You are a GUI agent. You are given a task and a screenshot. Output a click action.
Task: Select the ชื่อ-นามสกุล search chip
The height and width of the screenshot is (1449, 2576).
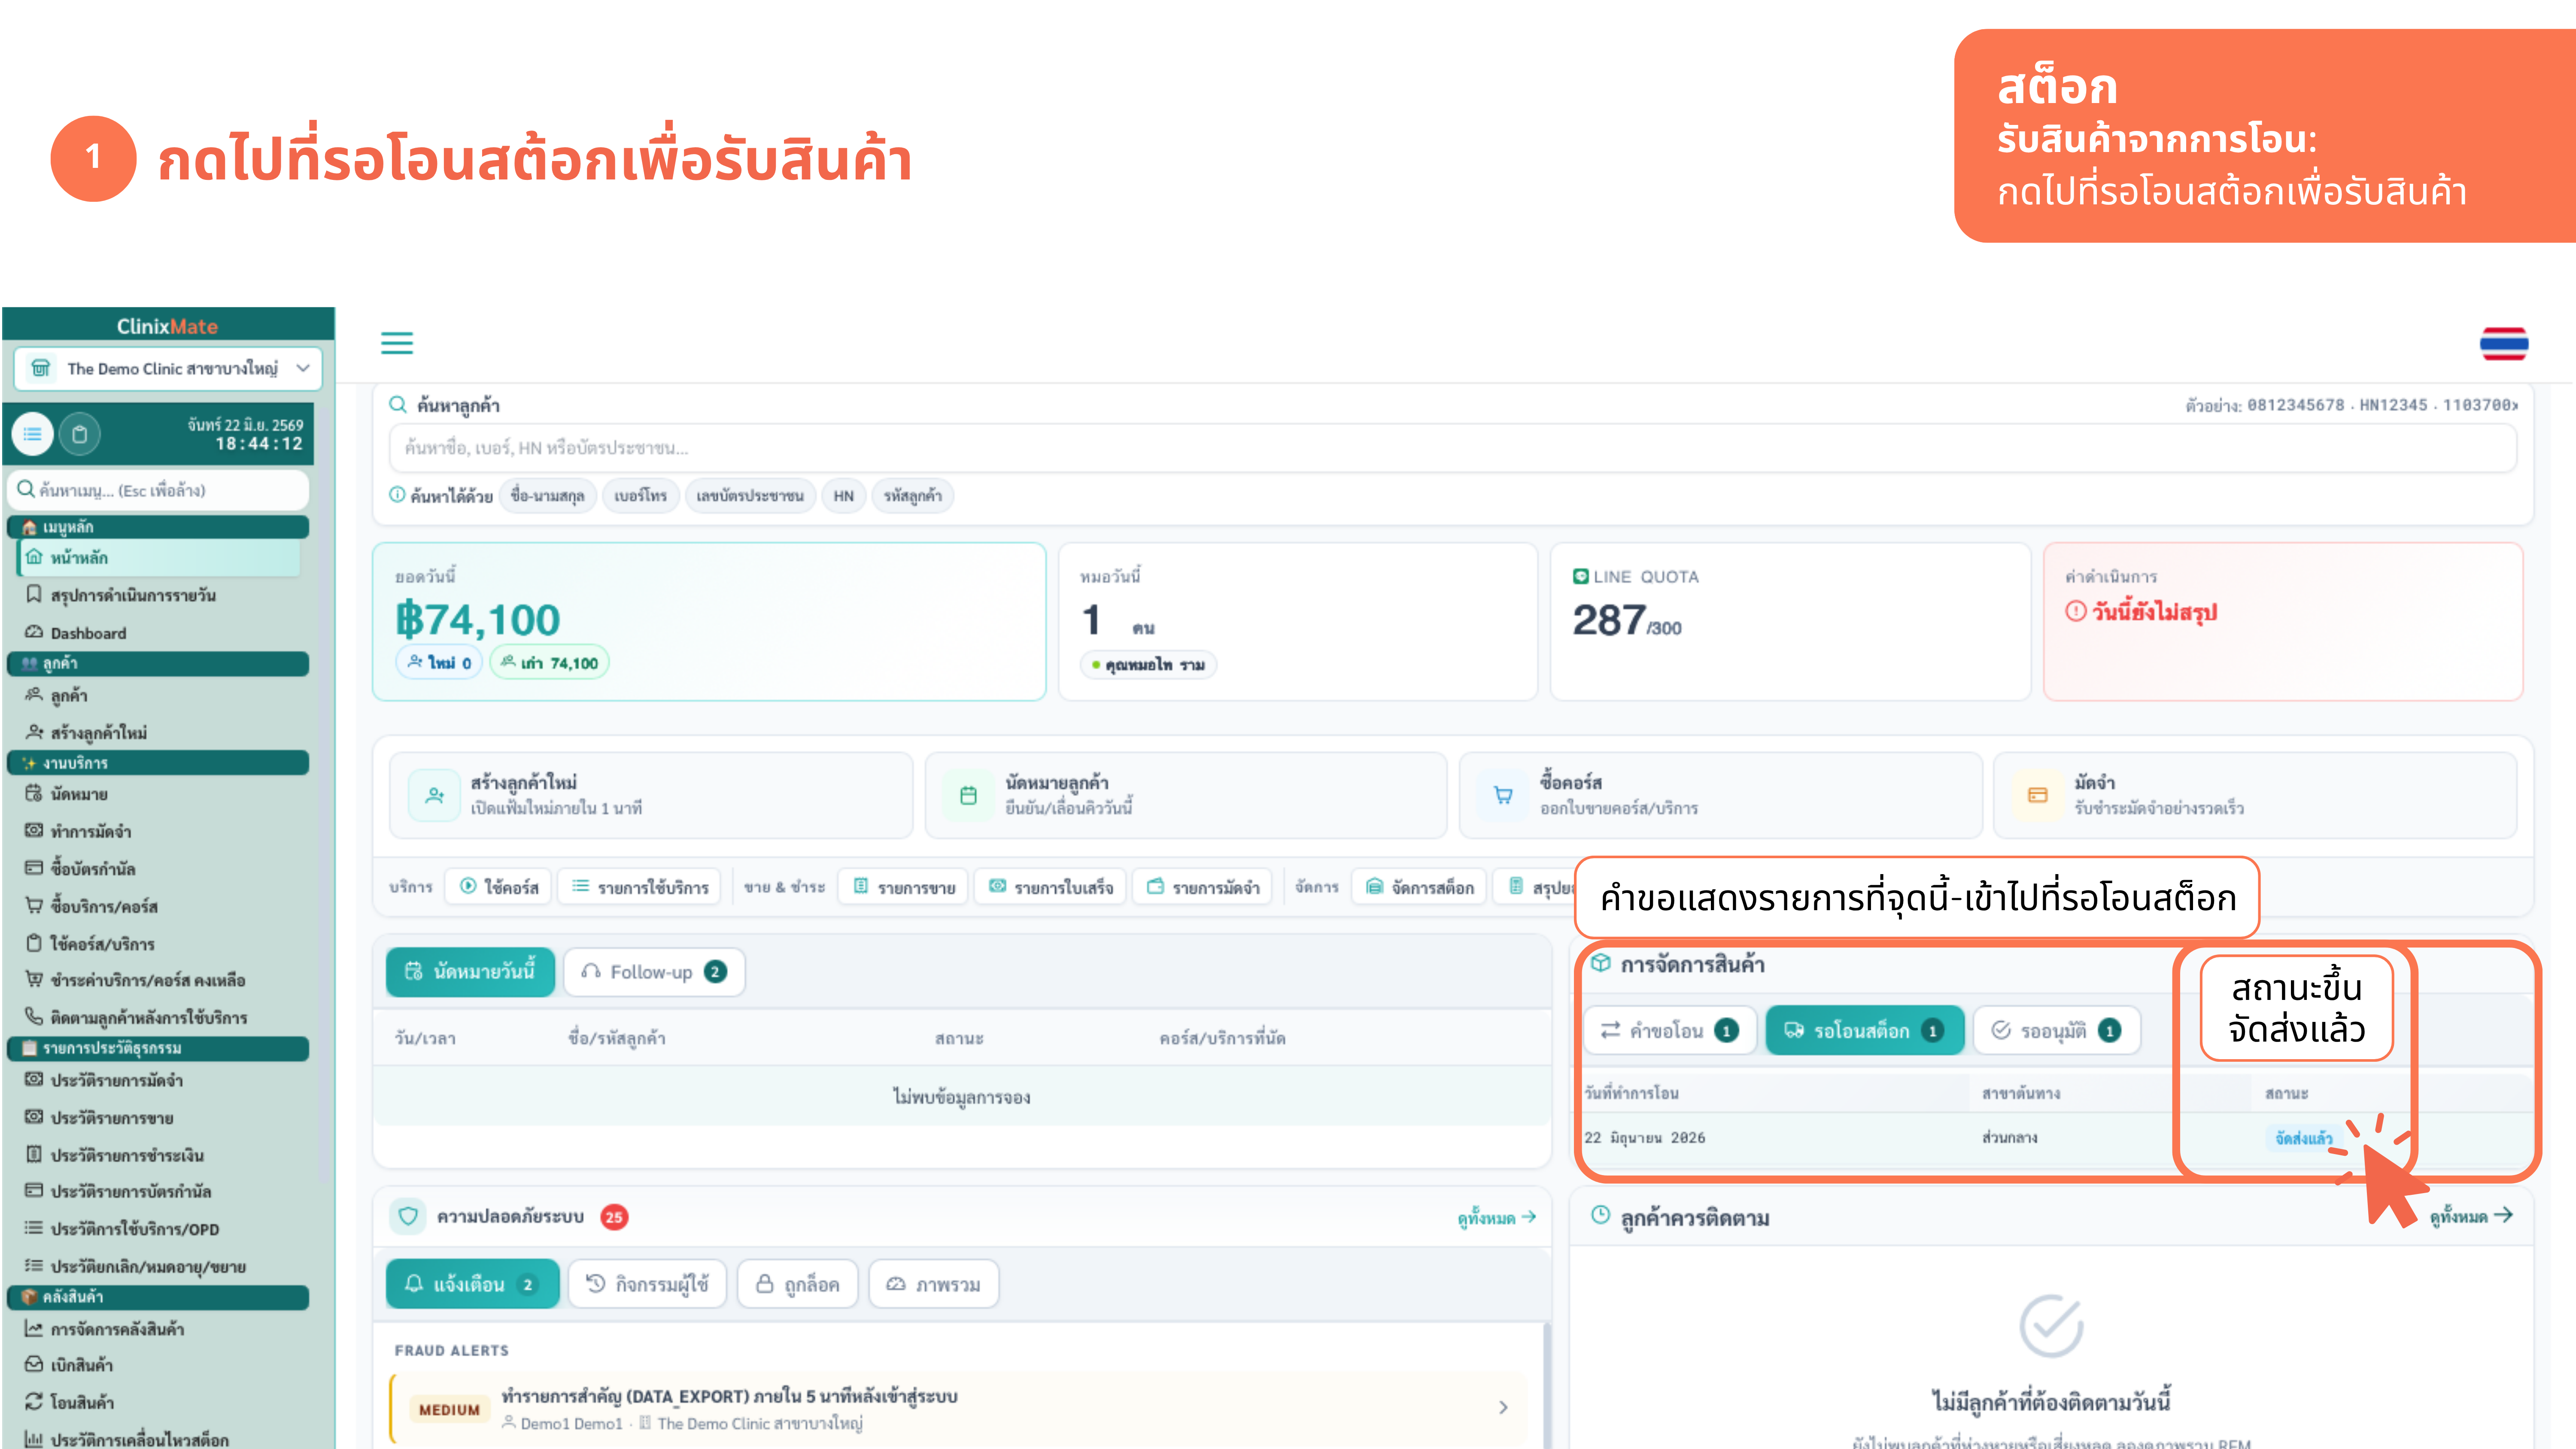pos(547,495)
